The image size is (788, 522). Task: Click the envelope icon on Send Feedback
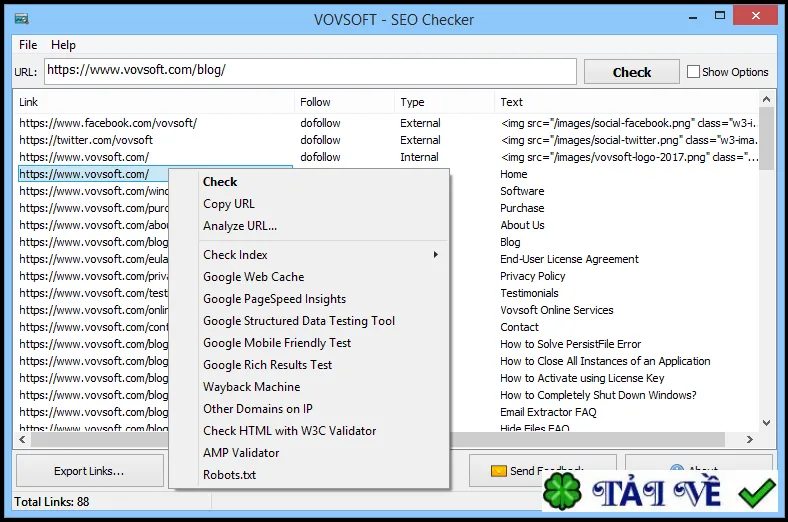click(499, 471)
